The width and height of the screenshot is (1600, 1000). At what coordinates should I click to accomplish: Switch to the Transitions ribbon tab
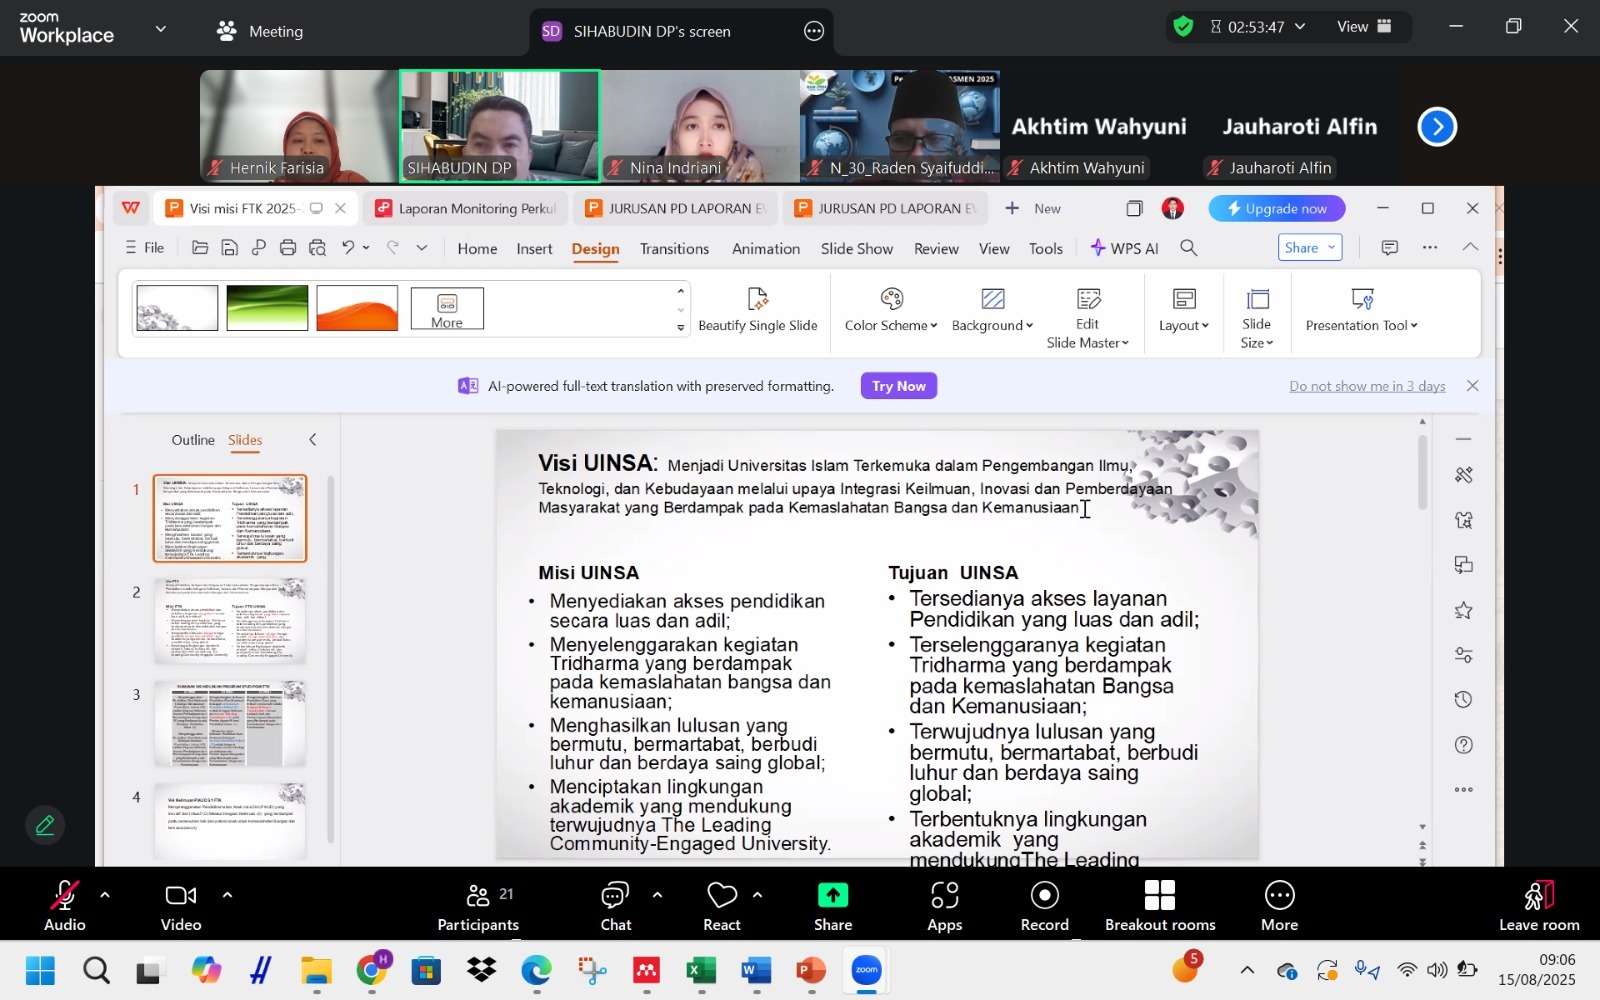(674, 249)
